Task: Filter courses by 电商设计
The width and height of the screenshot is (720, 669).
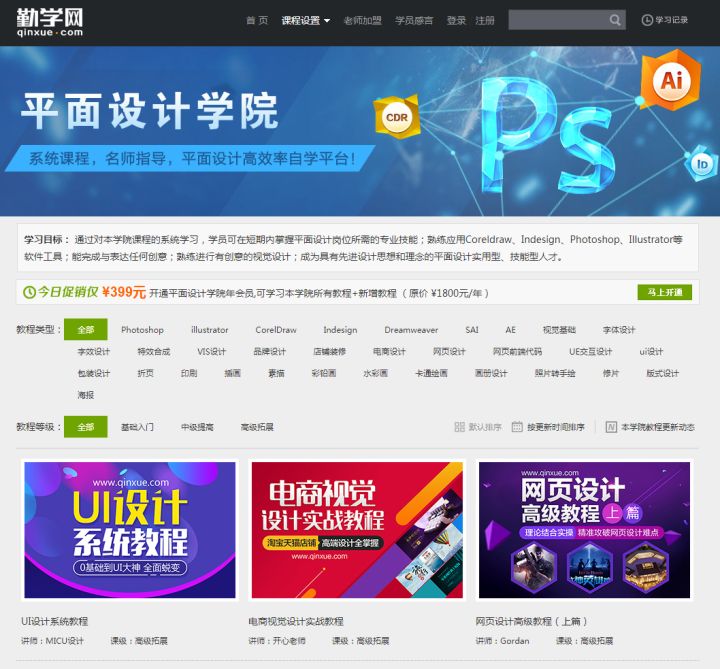Action: coord(389,352)
